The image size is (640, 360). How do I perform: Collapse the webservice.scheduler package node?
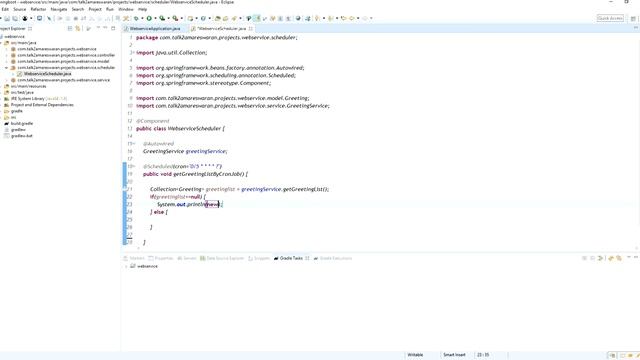(x=6, y=68)
